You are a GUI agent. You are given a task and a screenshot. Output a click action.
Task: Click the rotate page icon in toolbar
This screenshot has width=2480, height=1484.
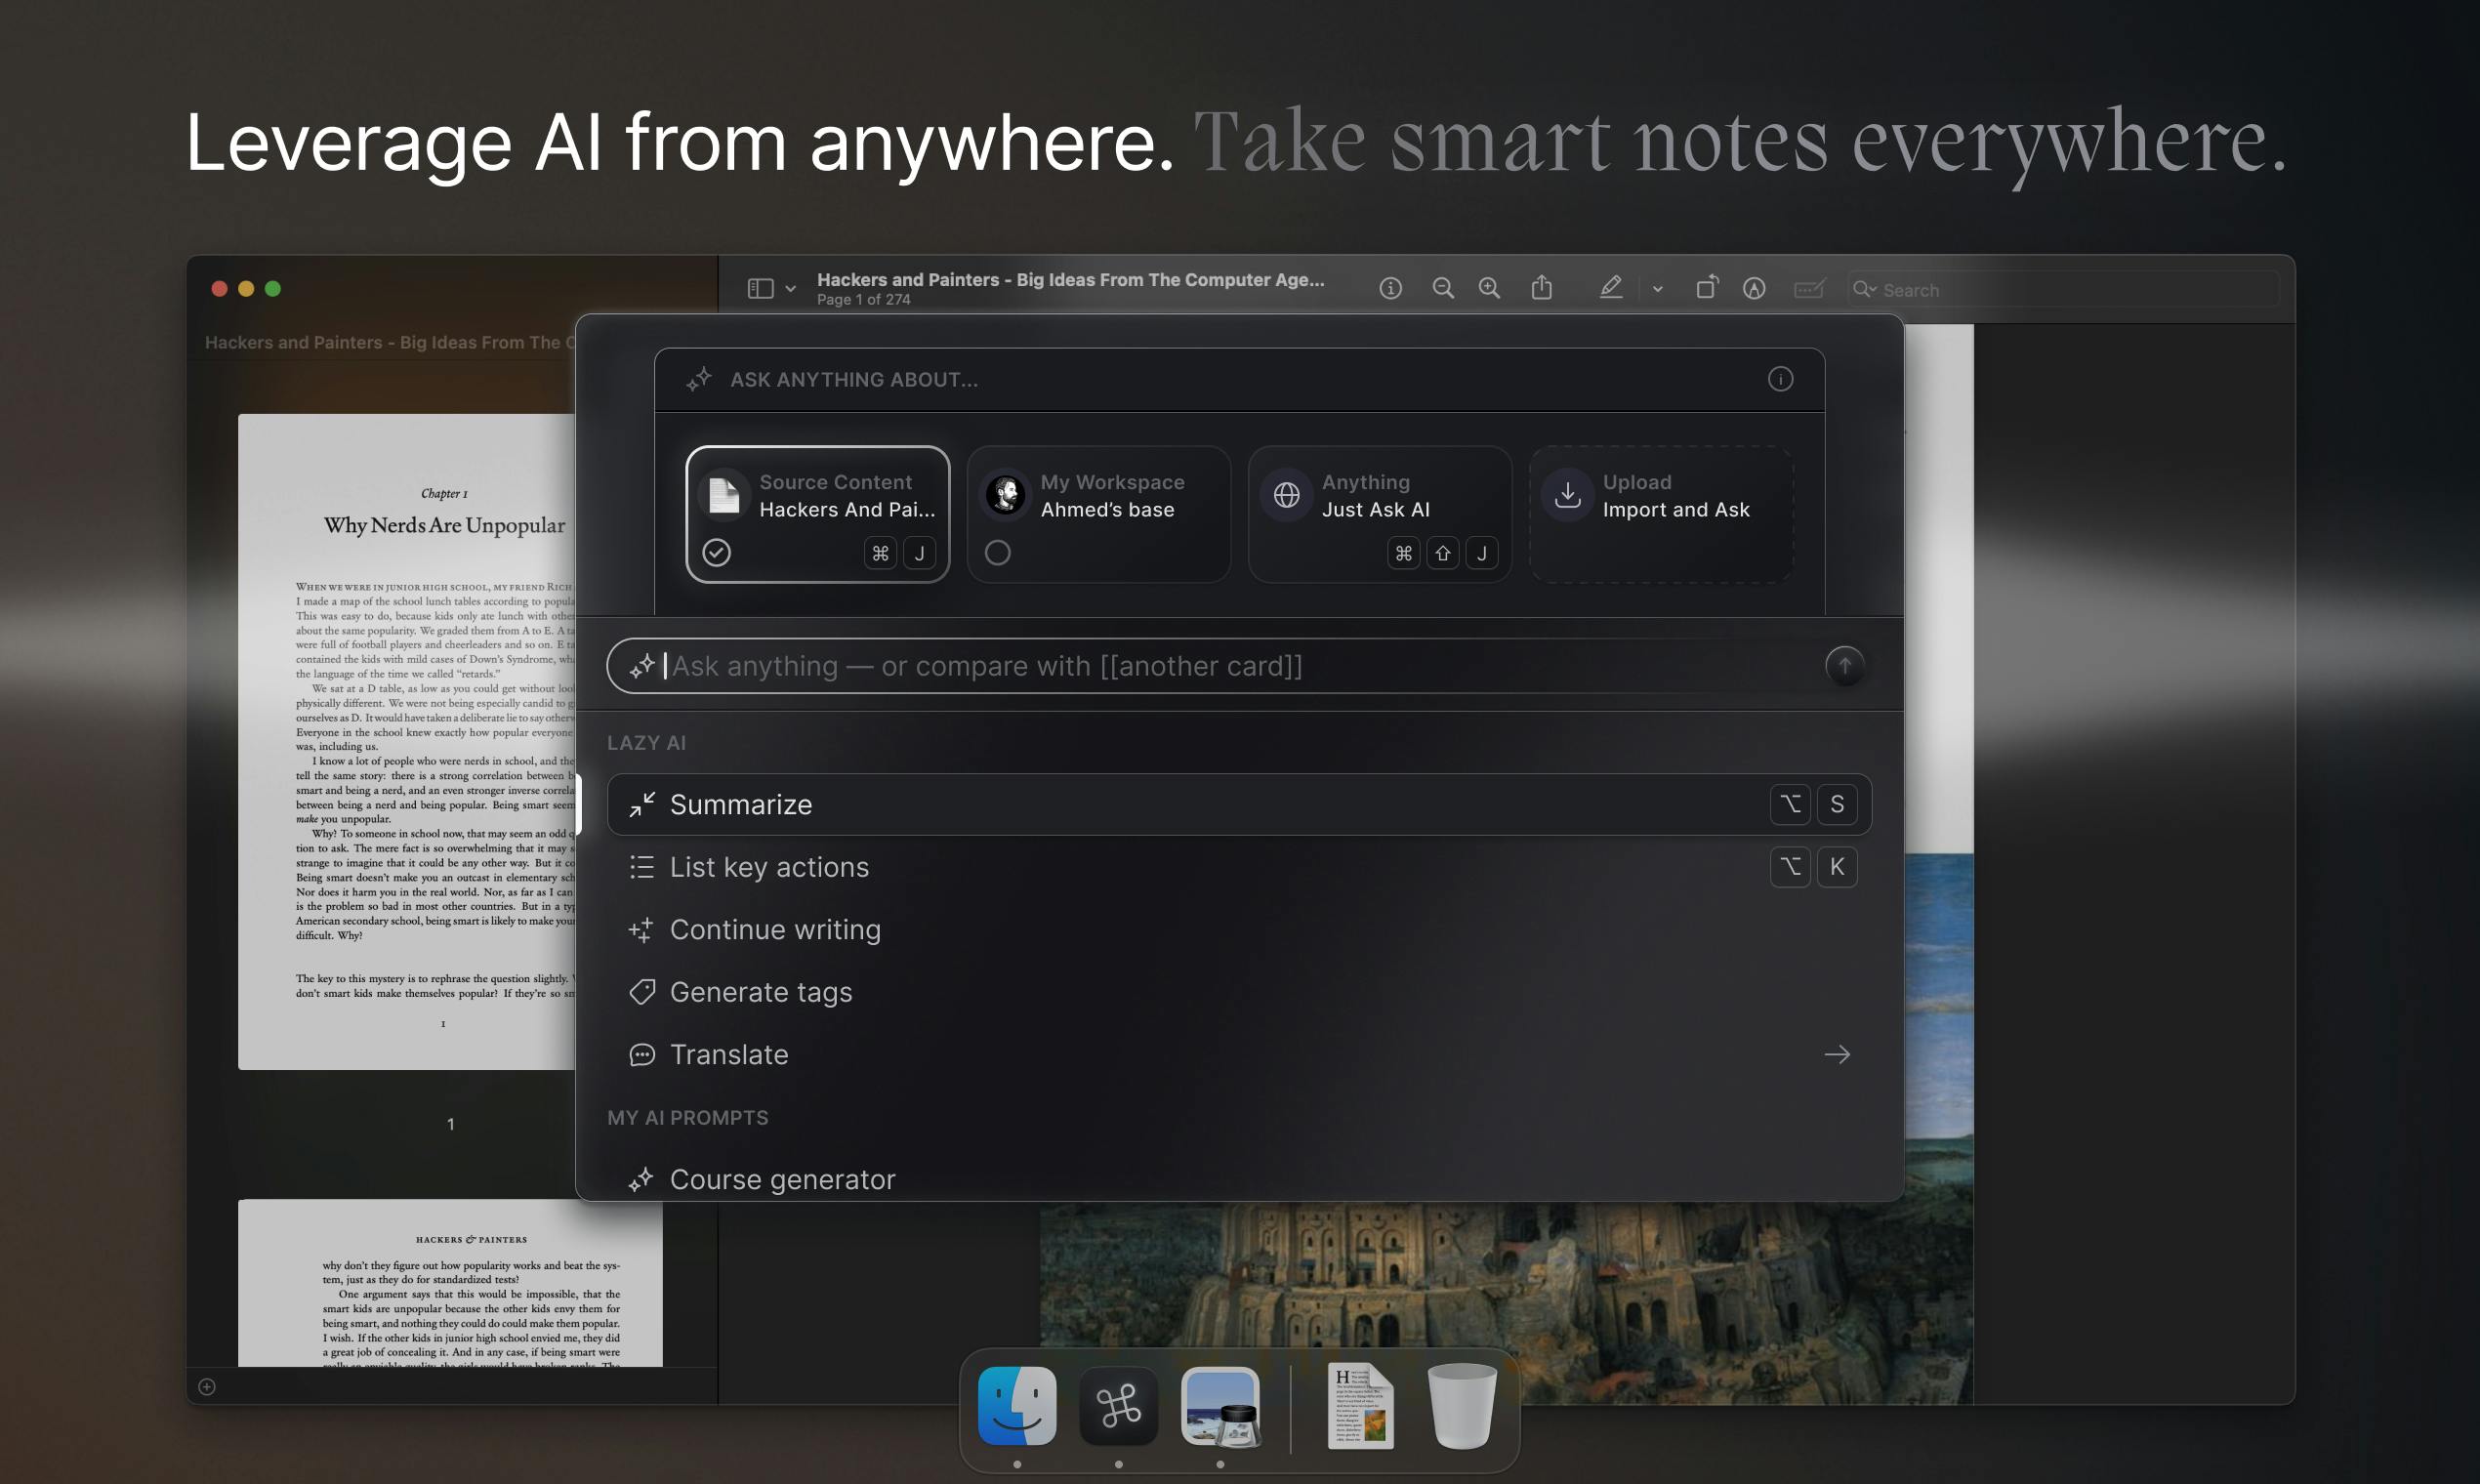1707,287
